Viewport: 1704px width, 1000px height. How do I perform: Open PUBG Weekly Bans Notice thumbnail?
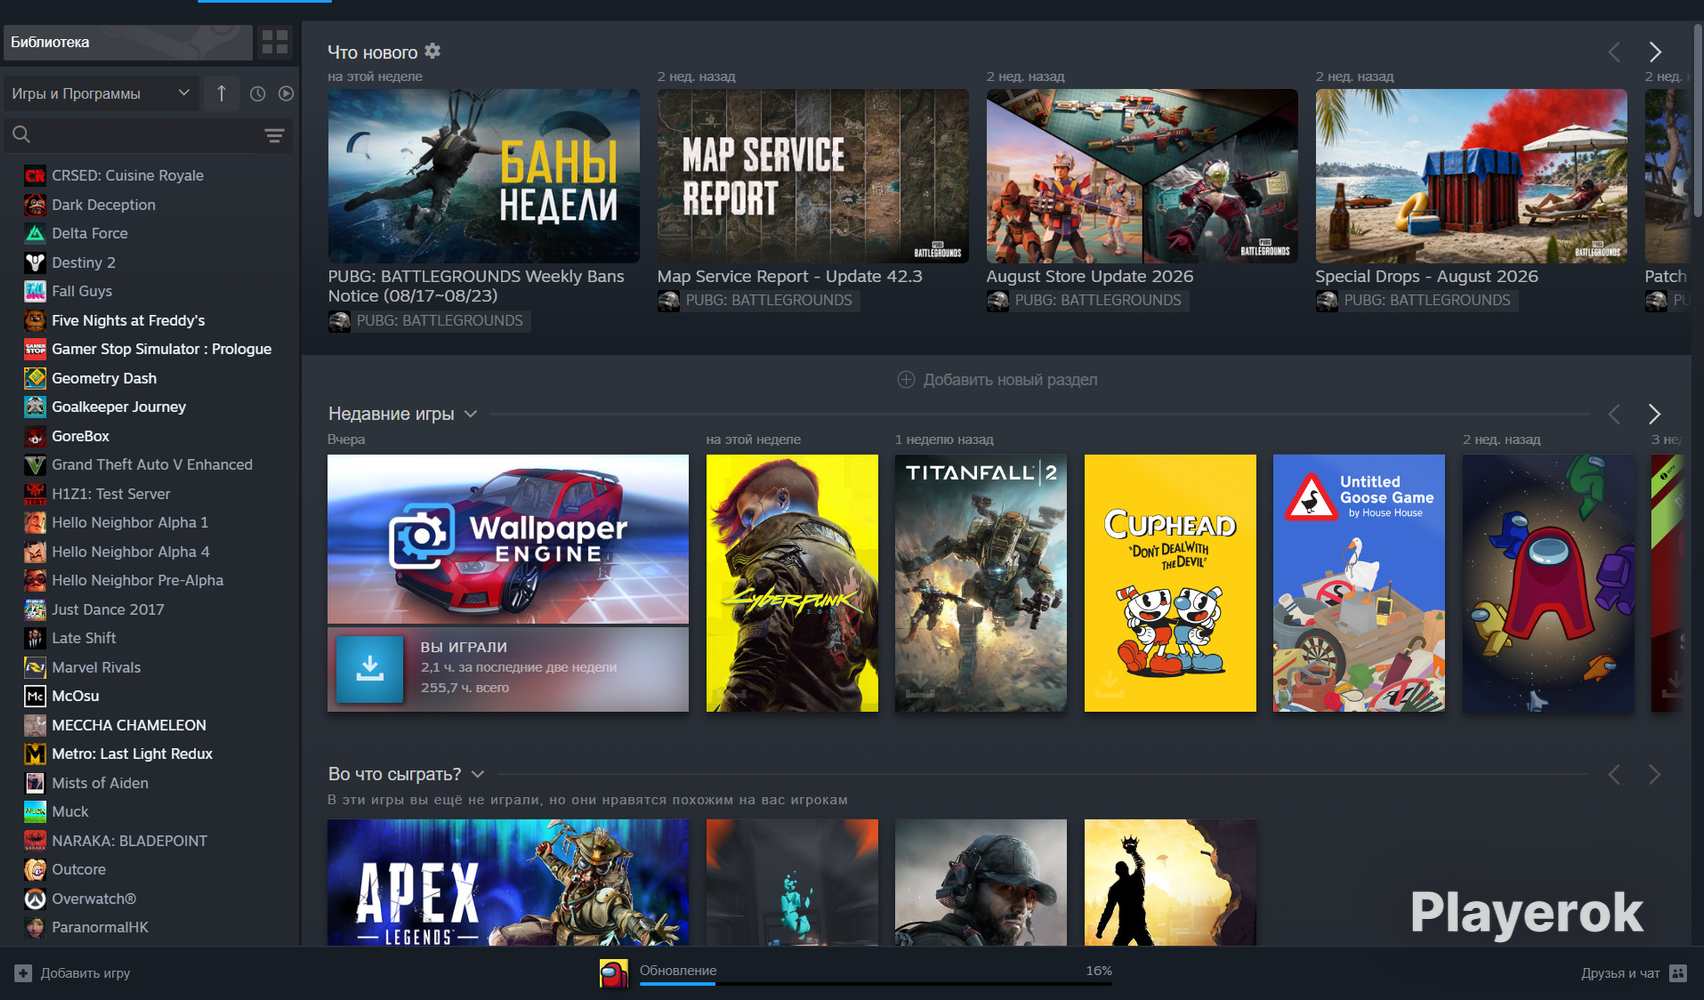tap(484, 176)
